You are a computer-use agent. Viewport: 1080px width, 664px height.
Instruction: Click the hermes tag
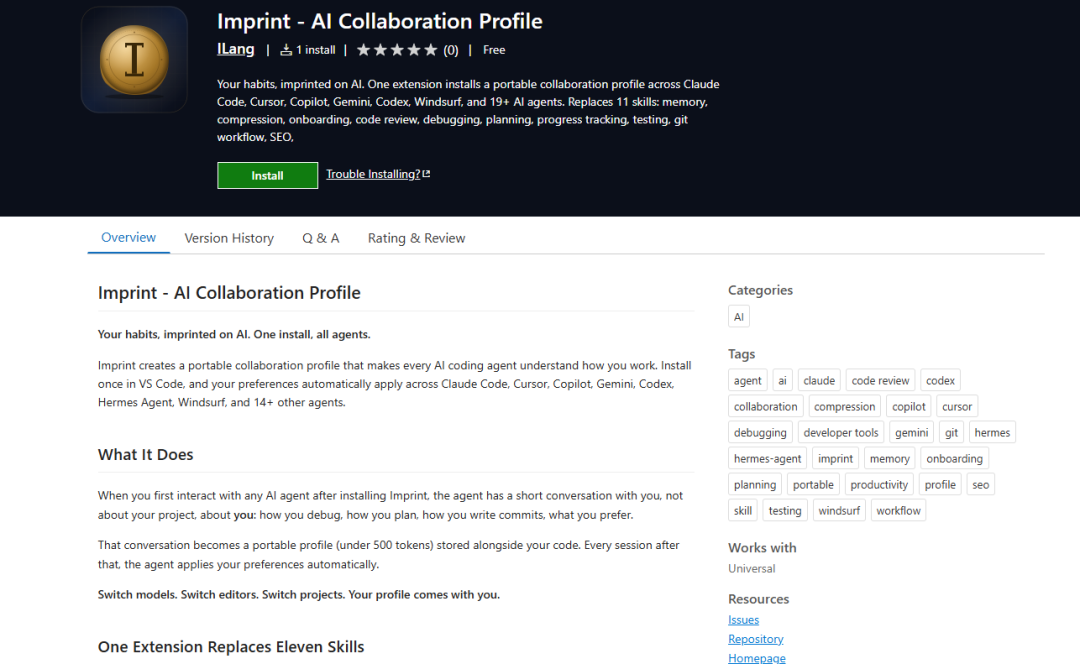click(992, 433)
